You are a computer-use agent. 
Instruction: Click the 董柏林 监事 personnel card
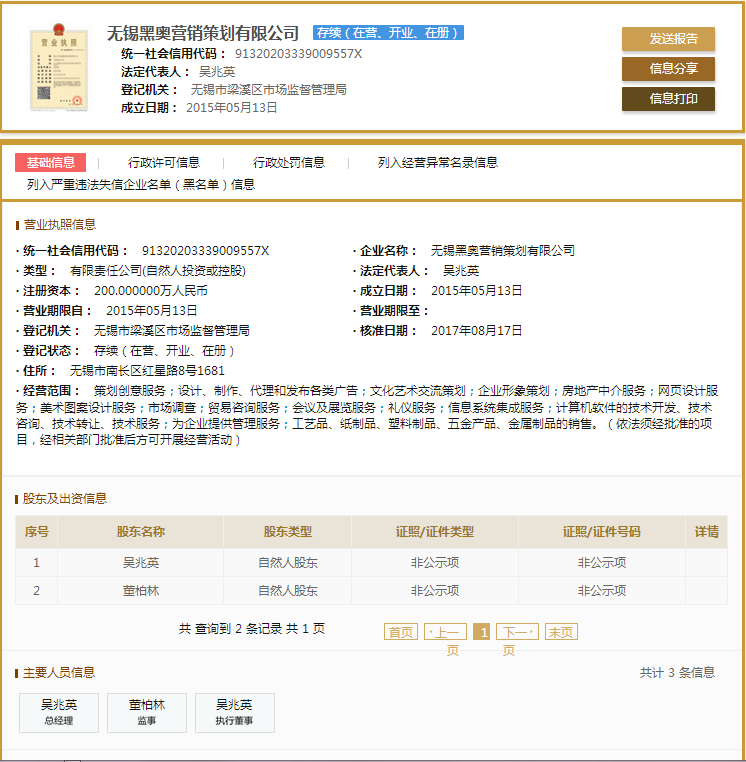[146, 712]
